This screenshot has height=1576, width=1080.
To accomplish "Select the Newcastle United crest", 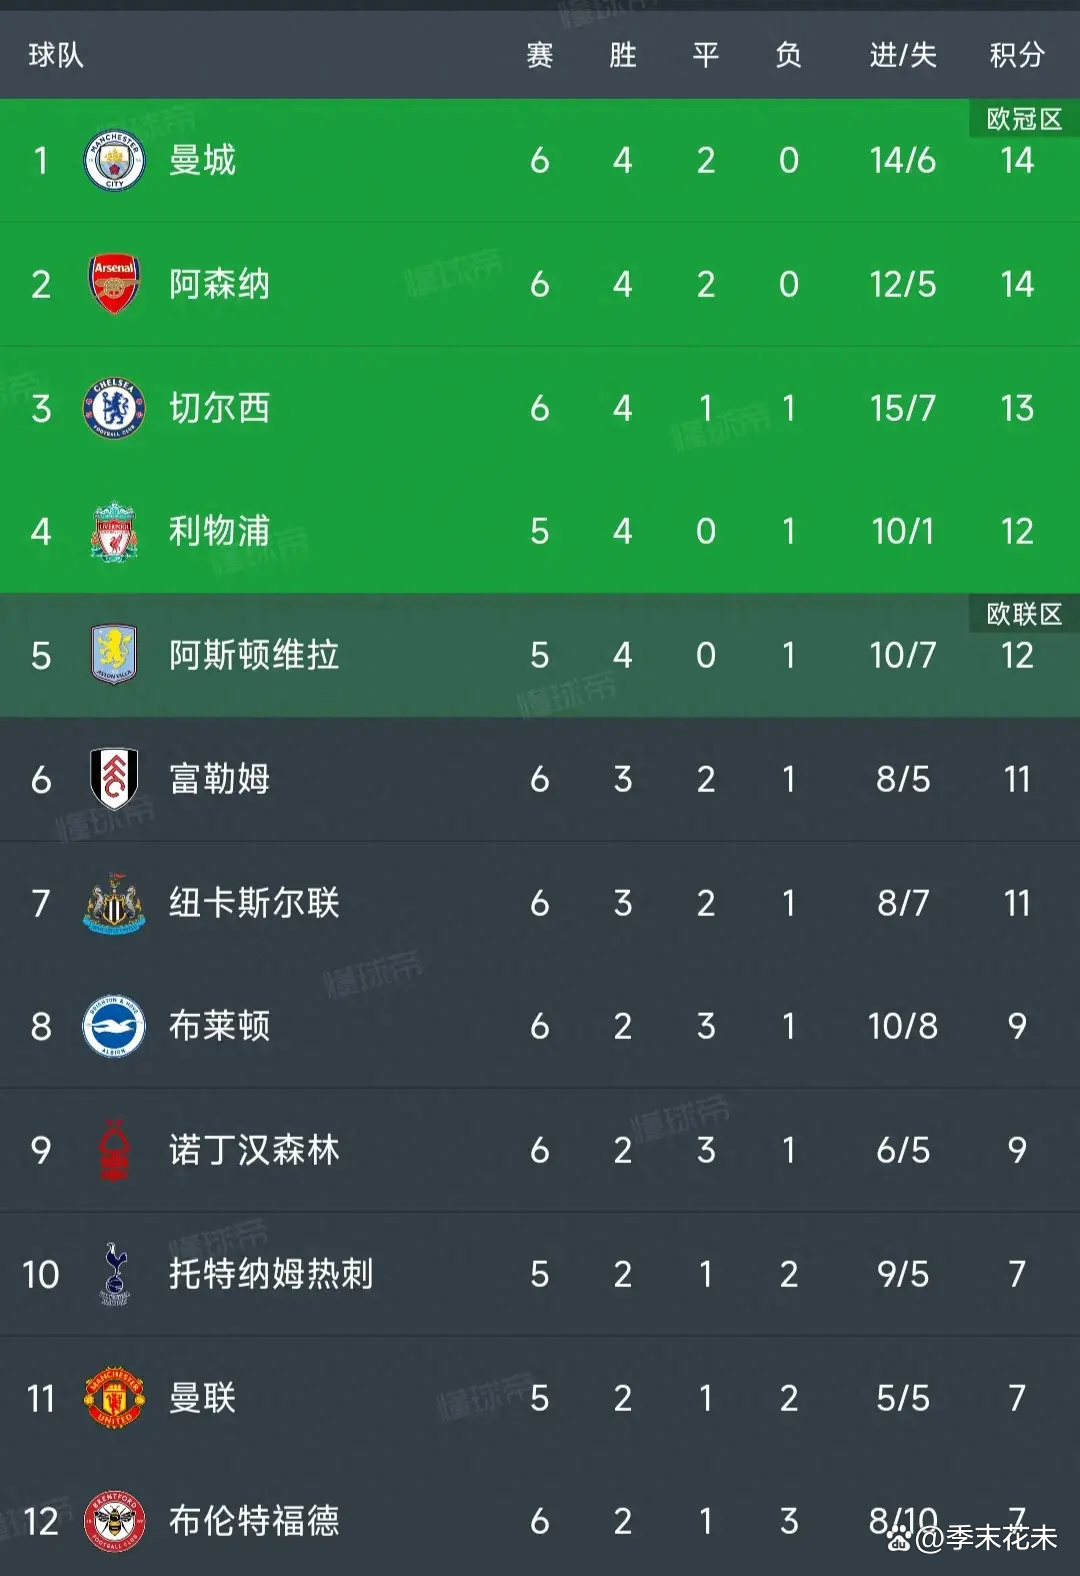I will point(114,903).
